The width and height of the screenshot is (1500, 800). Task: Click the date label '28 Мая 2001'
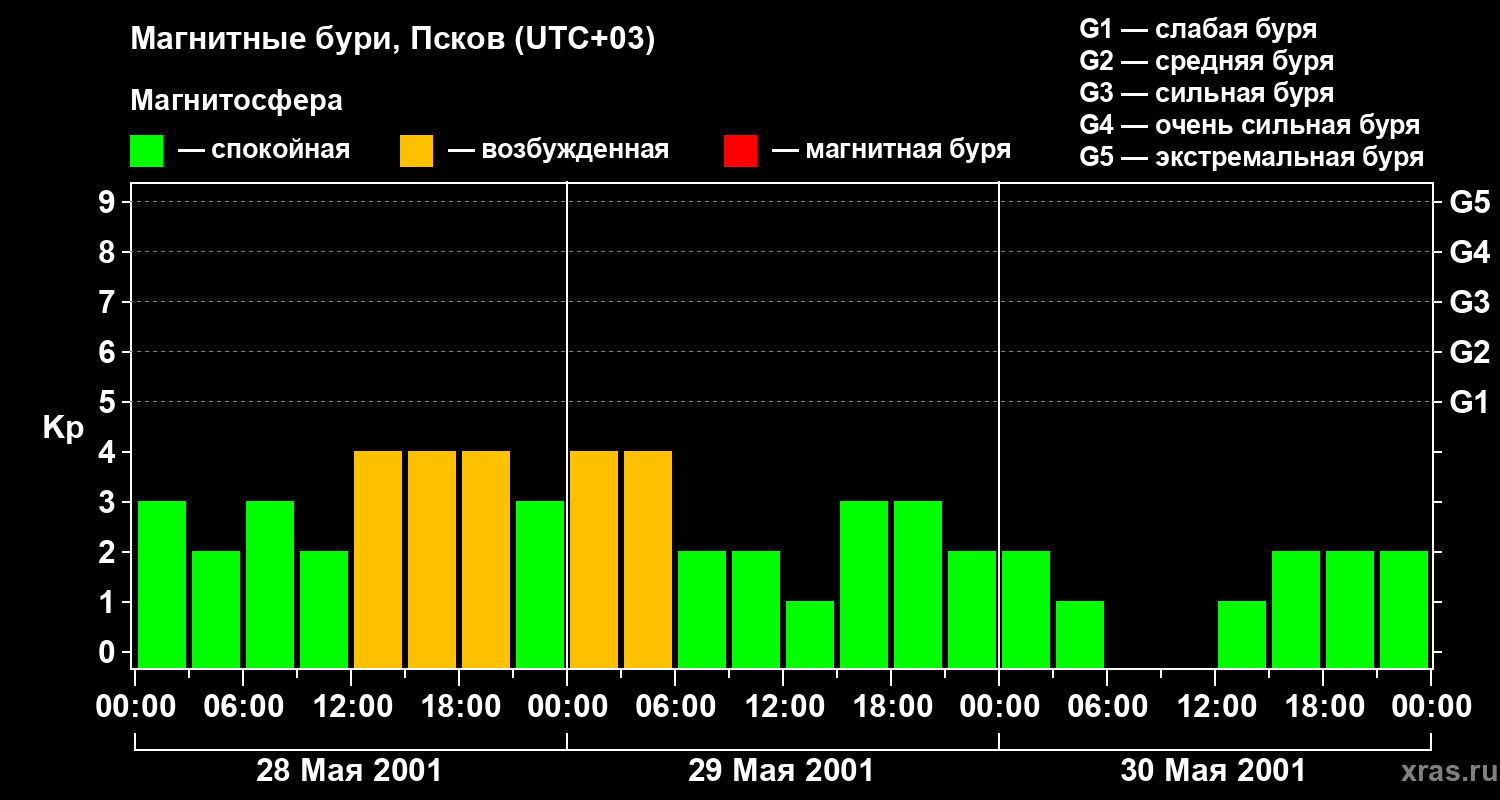tap(349, 770)
